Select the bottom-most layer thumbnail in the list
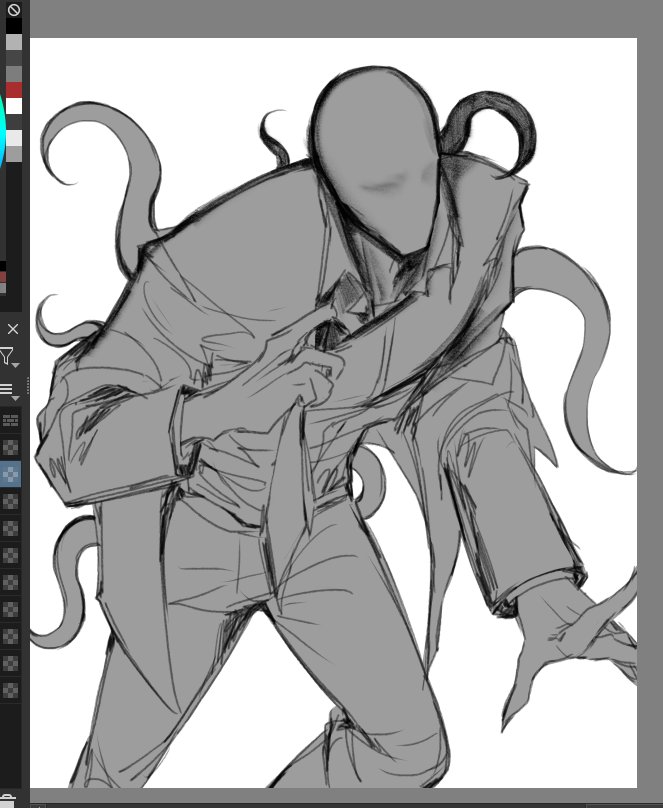Screen dimensions: 663x808 (x=10, y=689)
